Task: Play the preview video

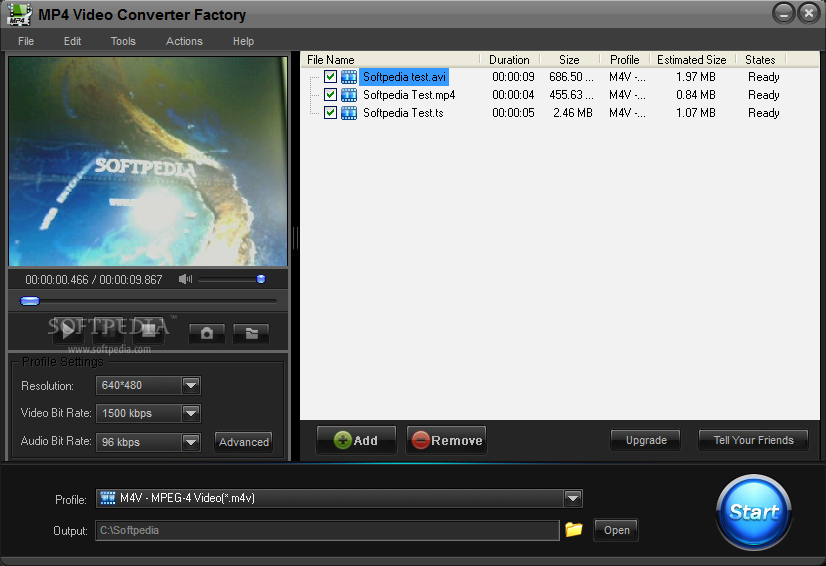Action: click(x=68, y=331)
